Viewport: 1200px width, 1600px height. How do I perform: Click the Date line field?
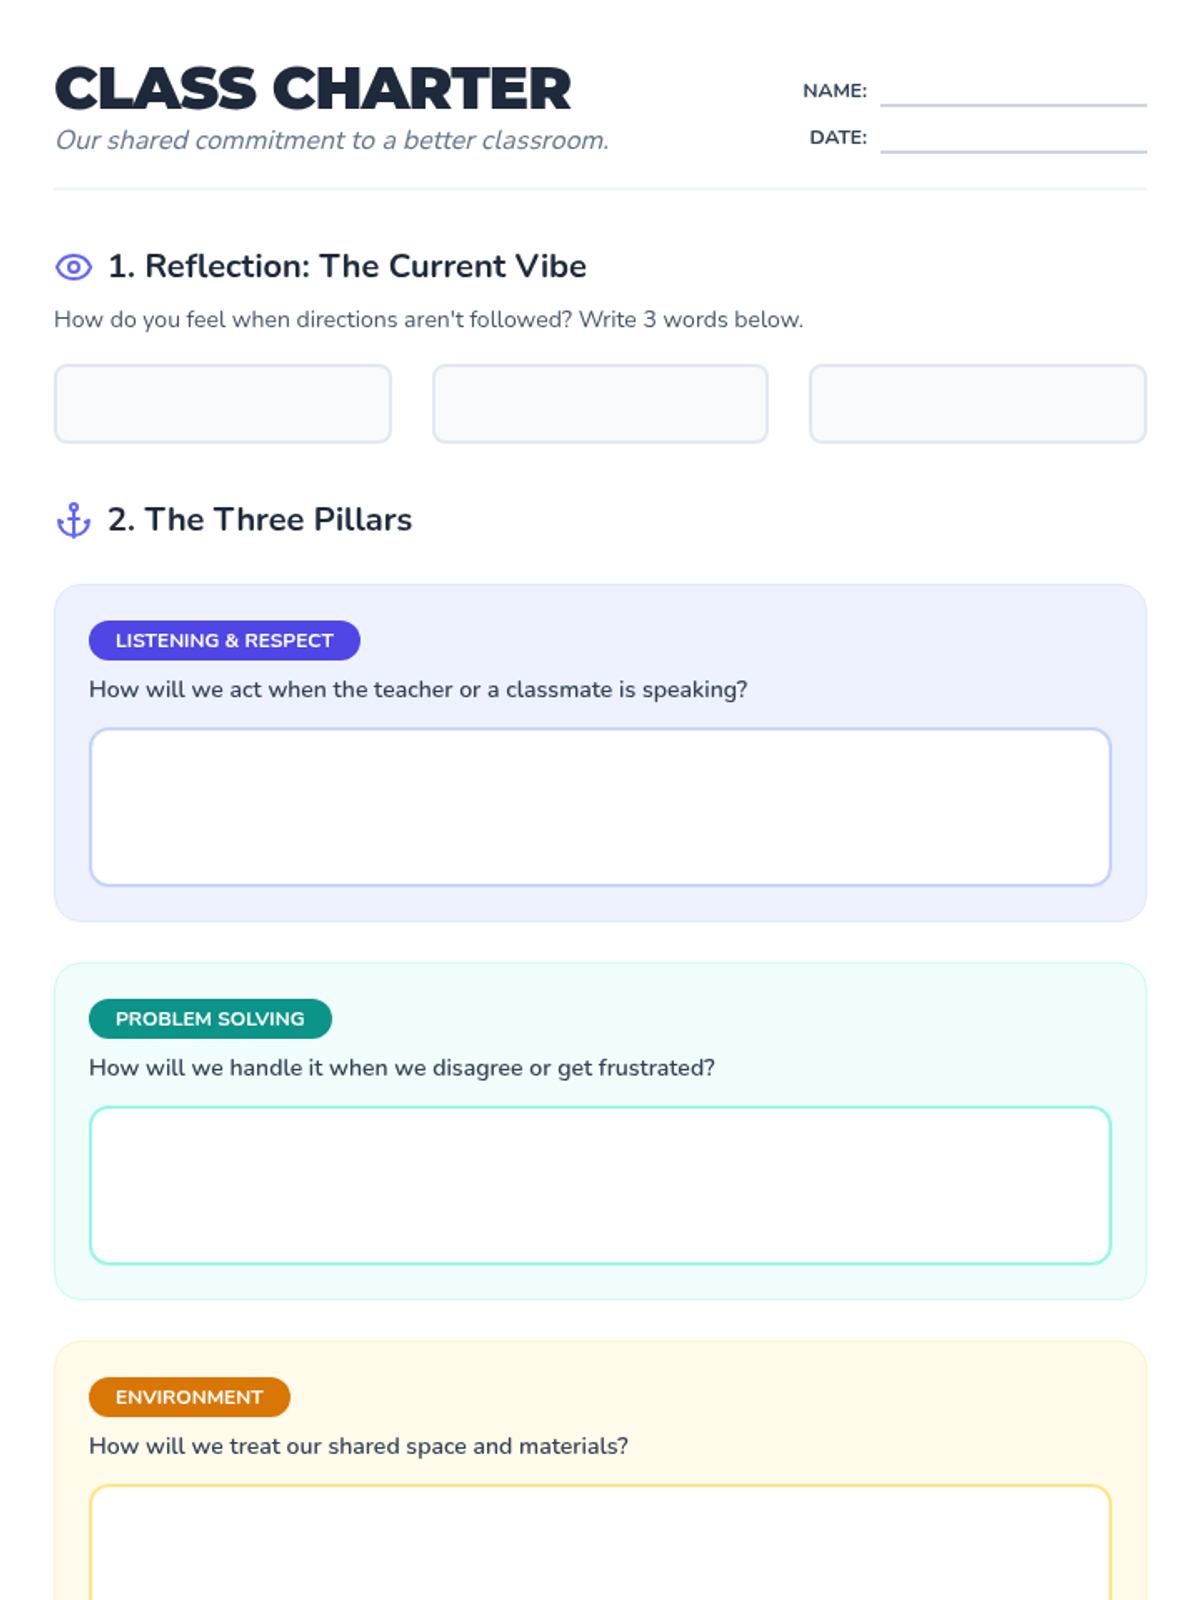[1013, 138]
